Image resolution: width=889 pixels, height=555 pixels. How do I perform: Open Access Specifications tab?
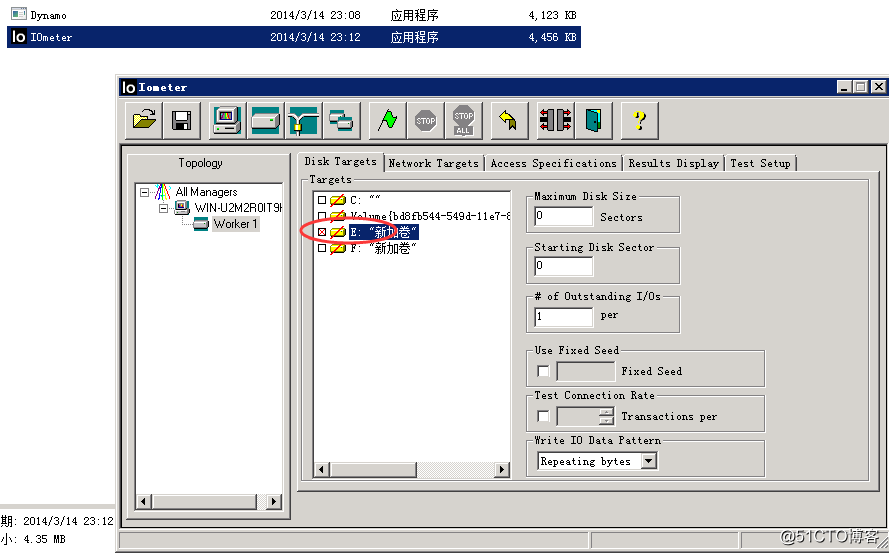coord(553,164)
